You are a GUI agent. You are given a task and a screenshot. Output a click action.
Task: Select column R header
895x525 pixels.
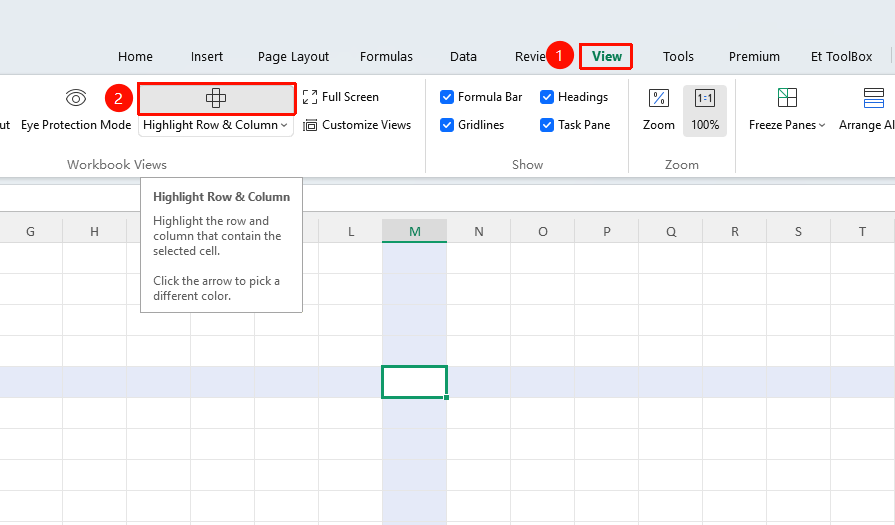[735, 231]
